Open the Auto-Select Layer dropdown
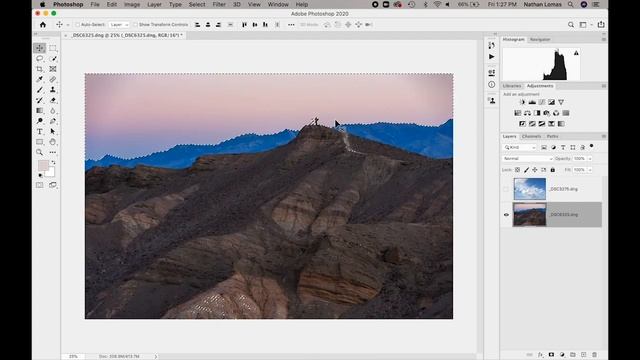640x360 pixels. point(119,24)
